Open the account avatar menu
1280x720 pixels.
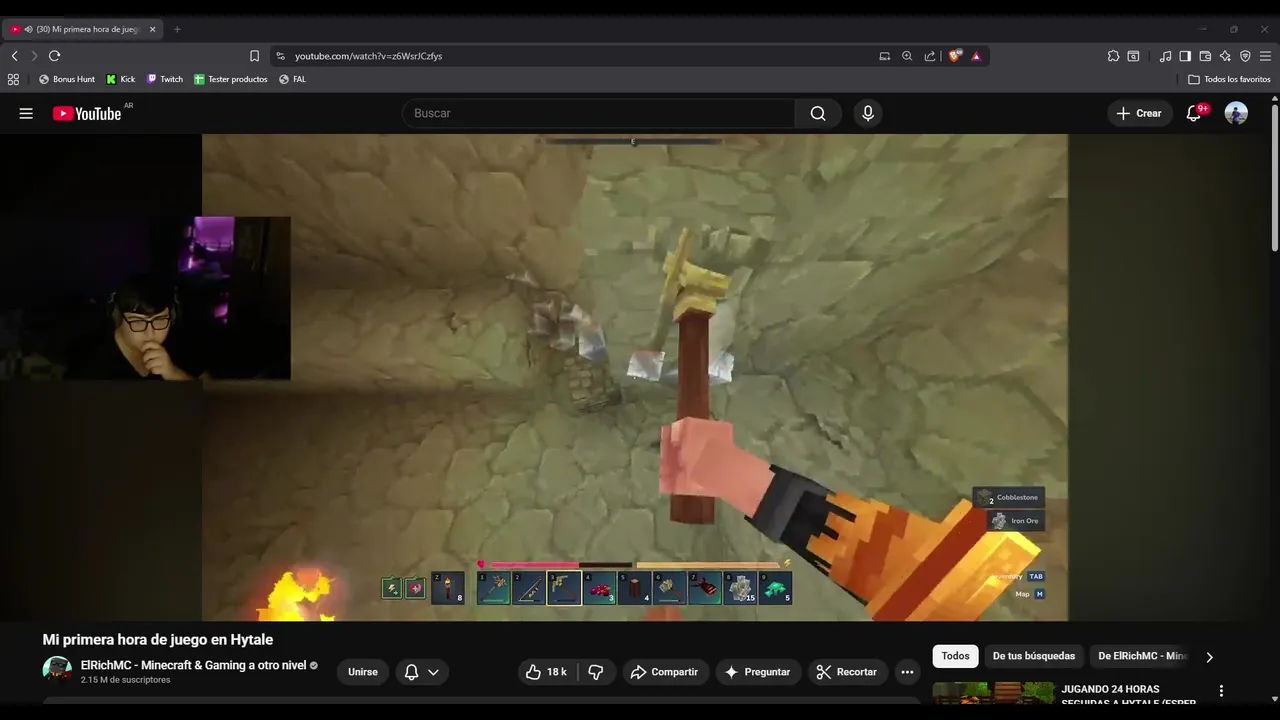pyautogui.click(x=1236, y=113)
